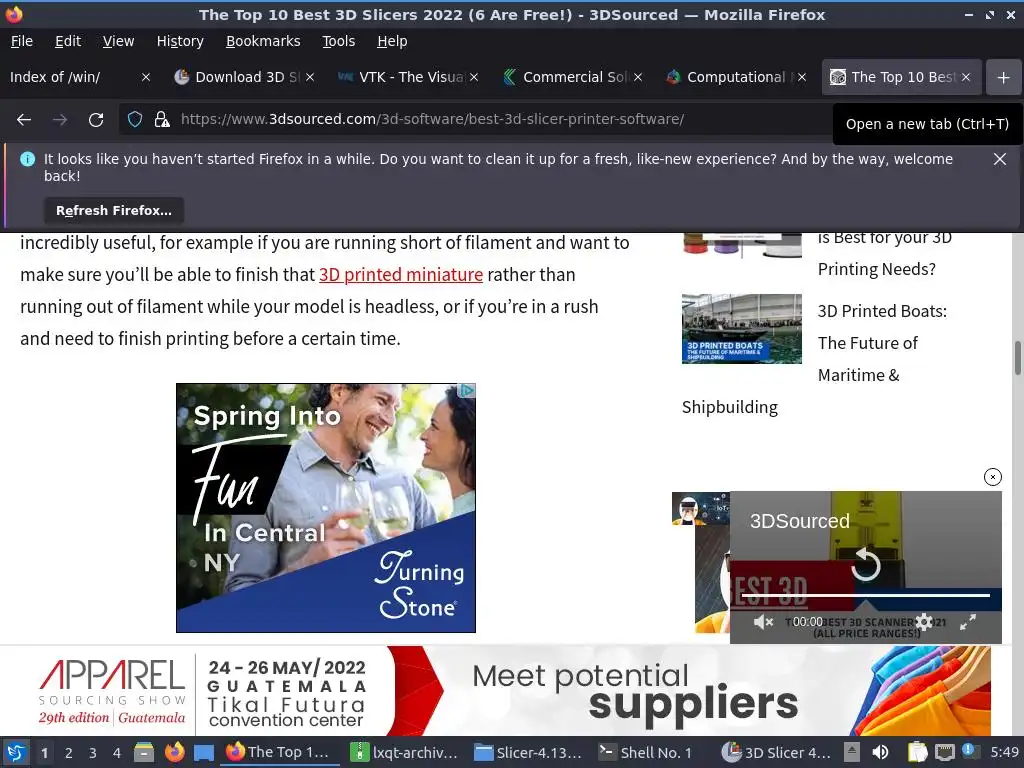
Task: Switch to the 'VTK - The Visual' tab
Action: tap(402, 77)
